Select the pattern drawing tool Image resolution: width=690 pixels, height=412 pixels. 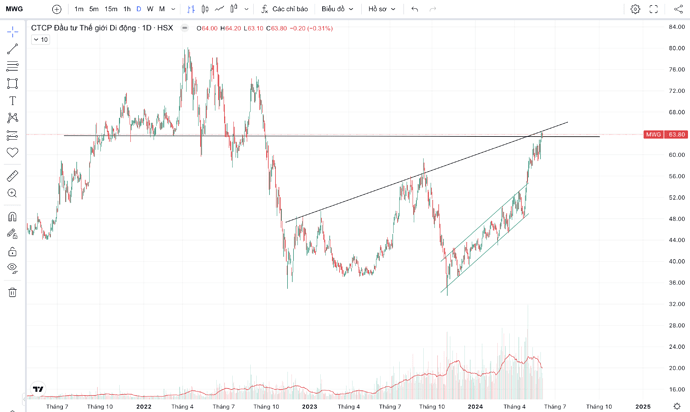pos(12,118)
